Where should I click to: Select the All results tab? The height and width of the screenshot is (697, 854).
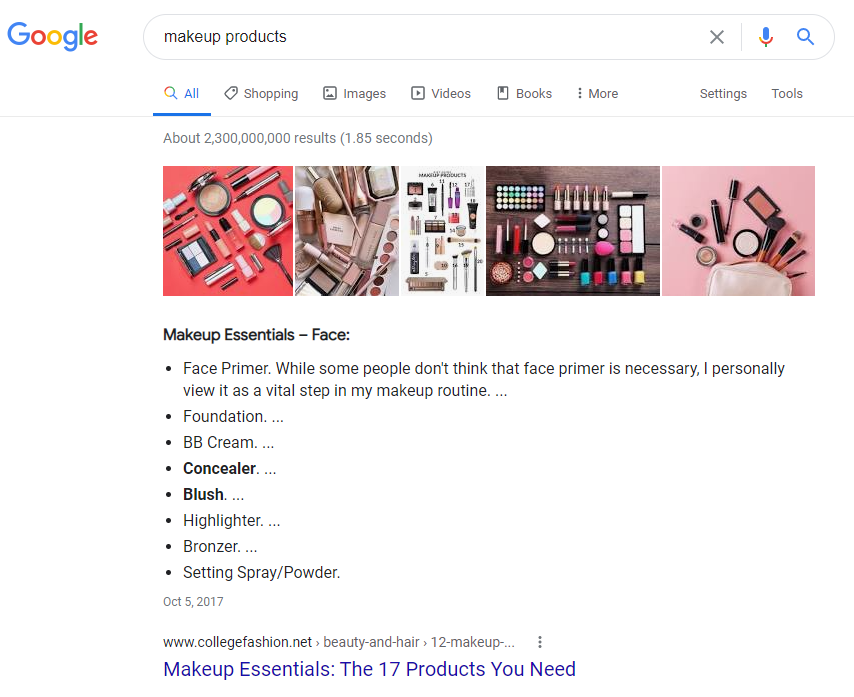click(x=182, y=93)
